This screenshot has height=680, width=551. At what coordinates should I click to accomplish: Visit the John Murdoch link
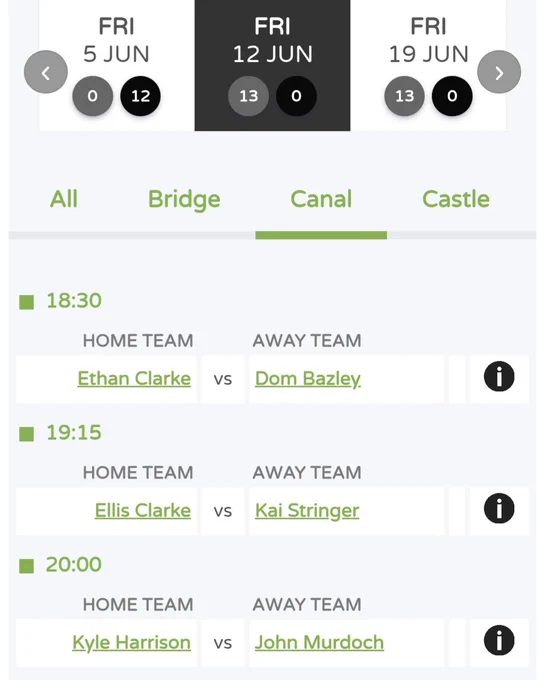click(x=319, y=642)
